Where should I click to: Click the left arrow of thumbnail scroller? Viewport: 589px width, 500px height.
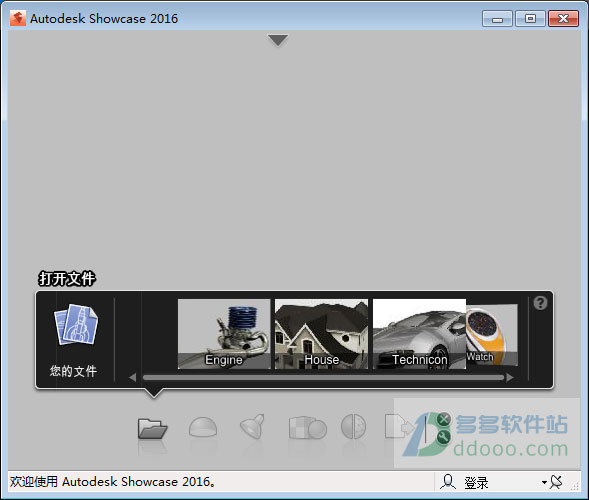pyautogui.click(x=133, y=378)
